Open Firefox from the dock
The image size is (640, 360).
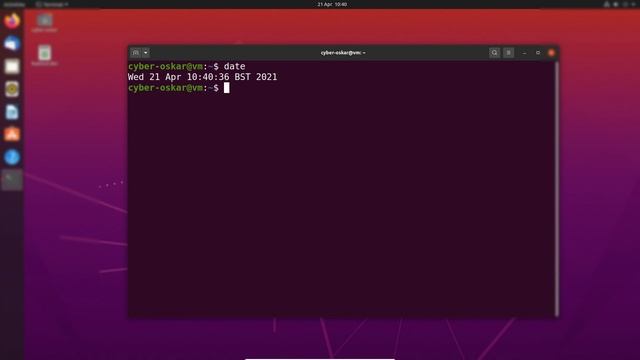12,20
